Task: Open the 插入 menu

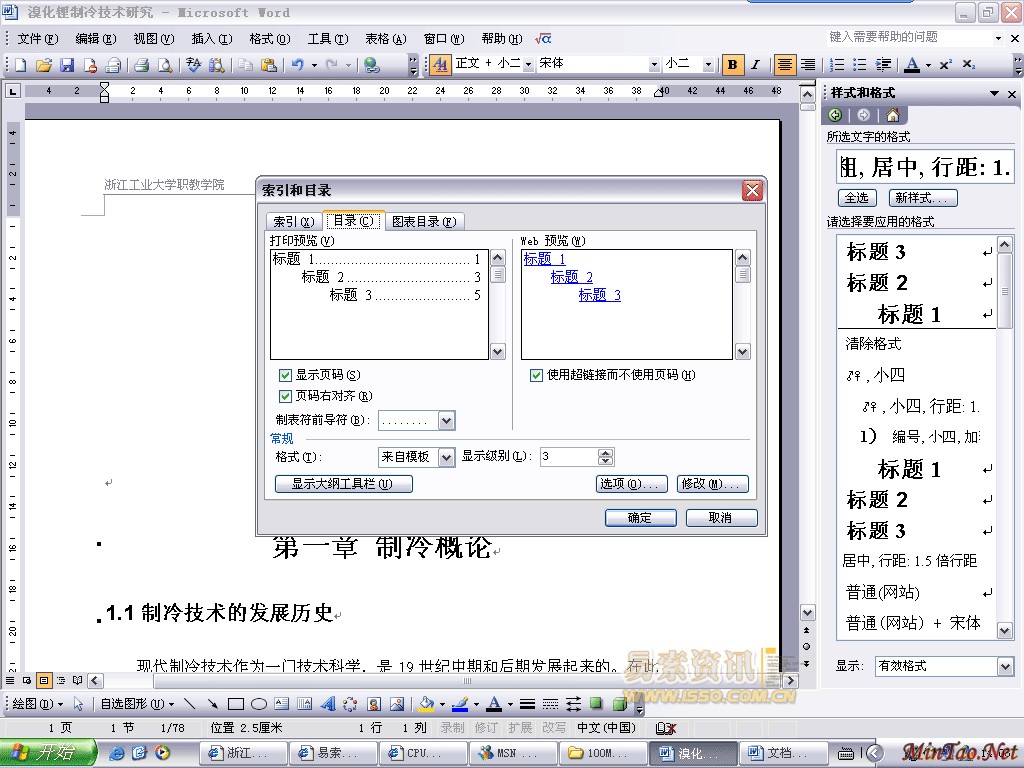Action: tap(211, 39)
